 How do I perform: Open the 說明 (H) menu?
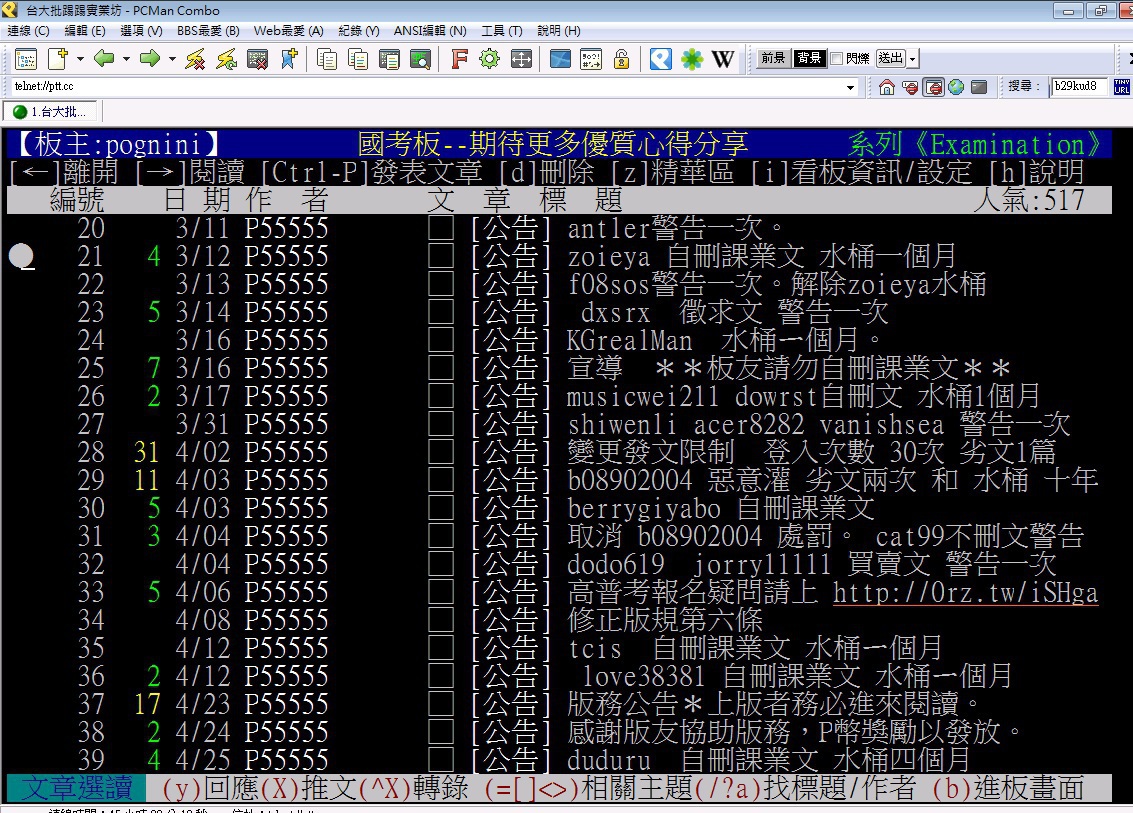(559, 30)
